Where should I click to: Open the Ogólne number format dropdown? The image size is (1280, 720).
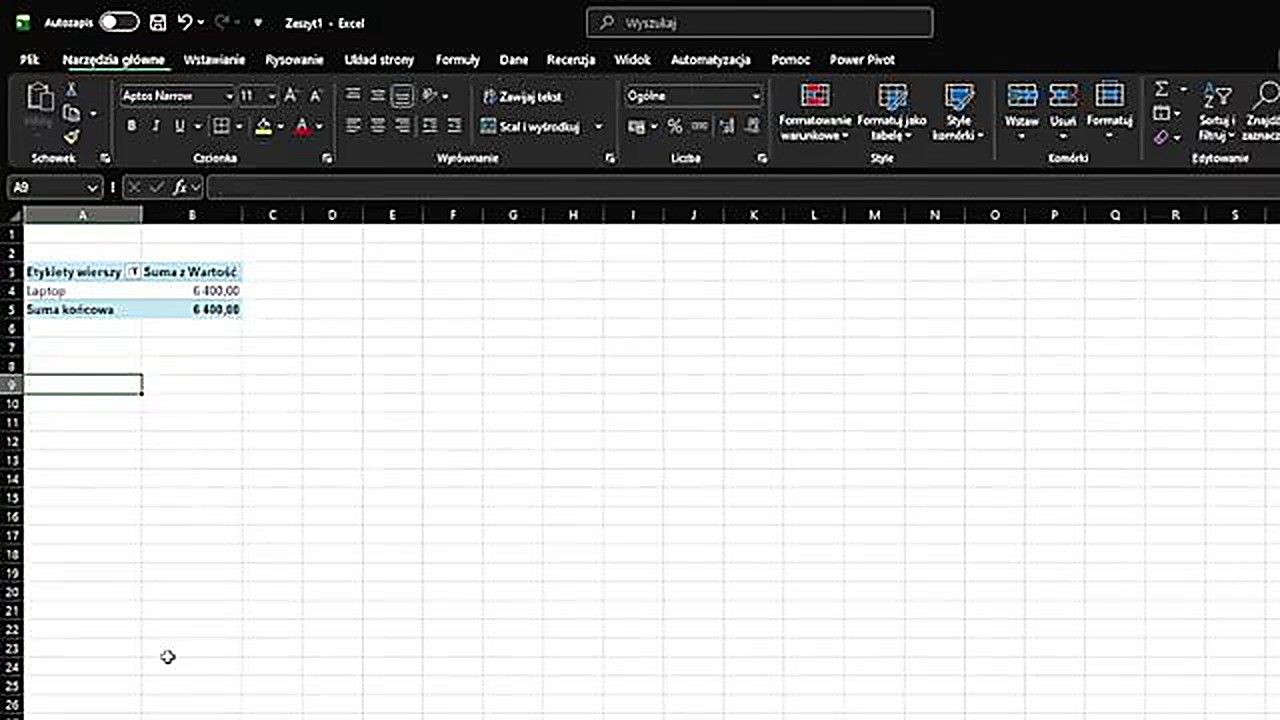tap(755, 96)
